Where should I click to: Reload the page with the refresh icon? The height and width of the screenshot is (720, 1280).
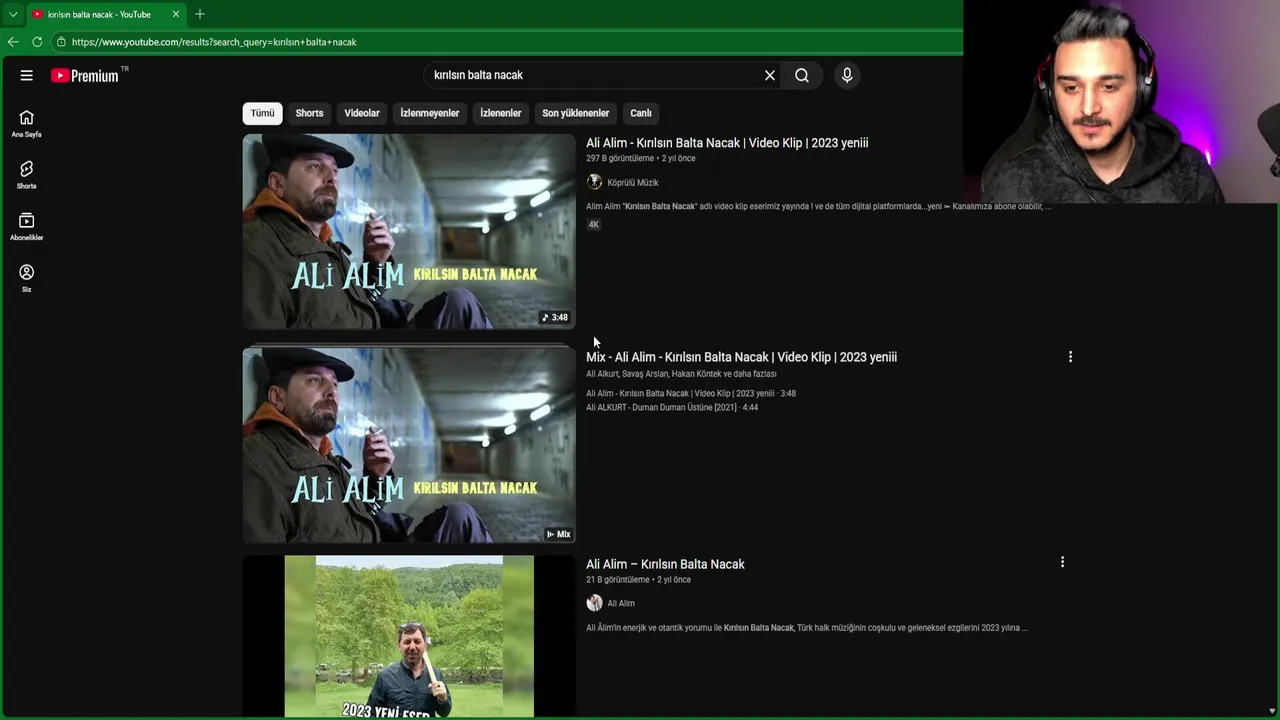[37, 42]
